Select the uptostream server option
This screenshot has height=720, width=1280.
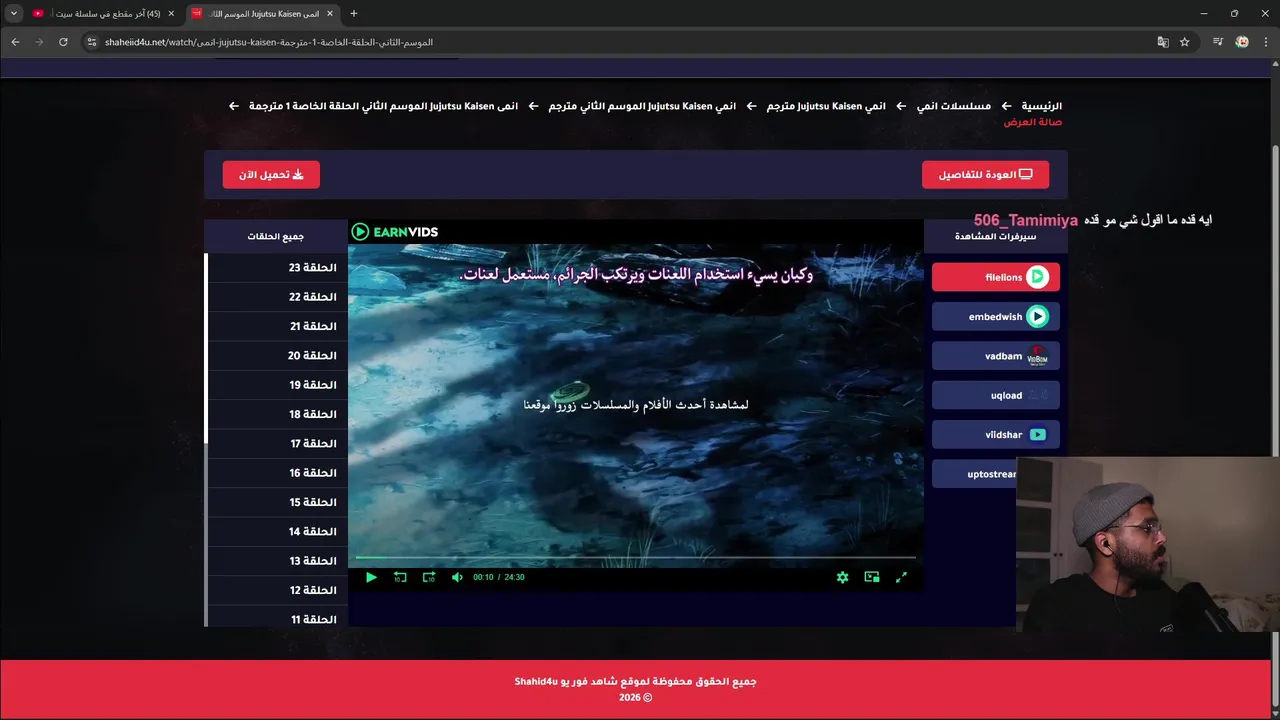pyautogui.click(x=975, y=474)
